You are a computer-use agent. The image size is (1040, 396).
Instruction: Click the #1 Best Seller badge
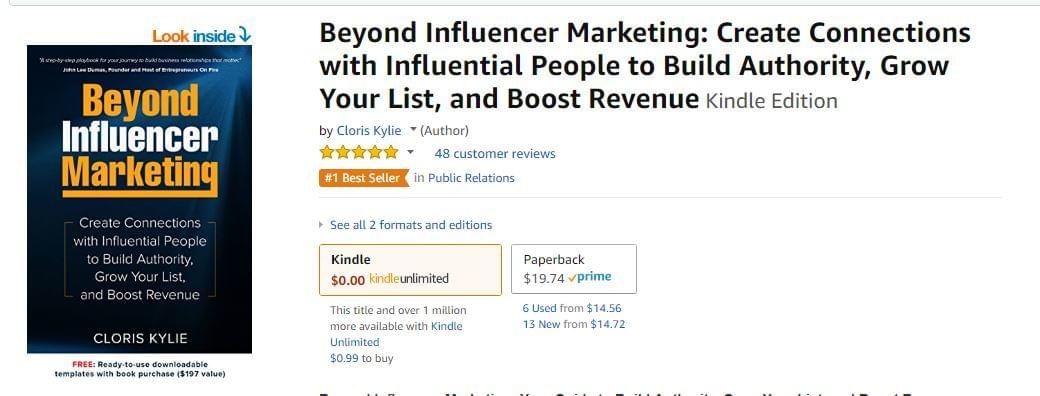[364, 178]
